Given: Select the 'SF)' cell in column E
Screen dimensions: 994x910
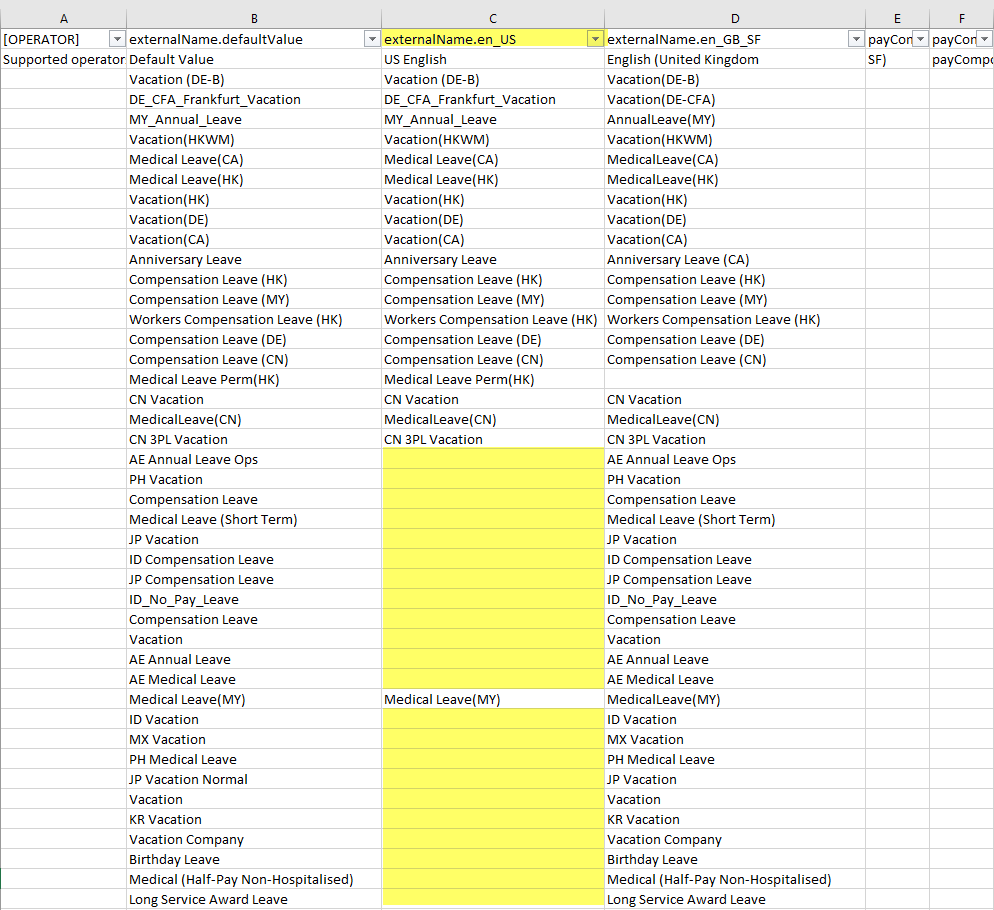Looking at the screenshot, I should [898, 60].
